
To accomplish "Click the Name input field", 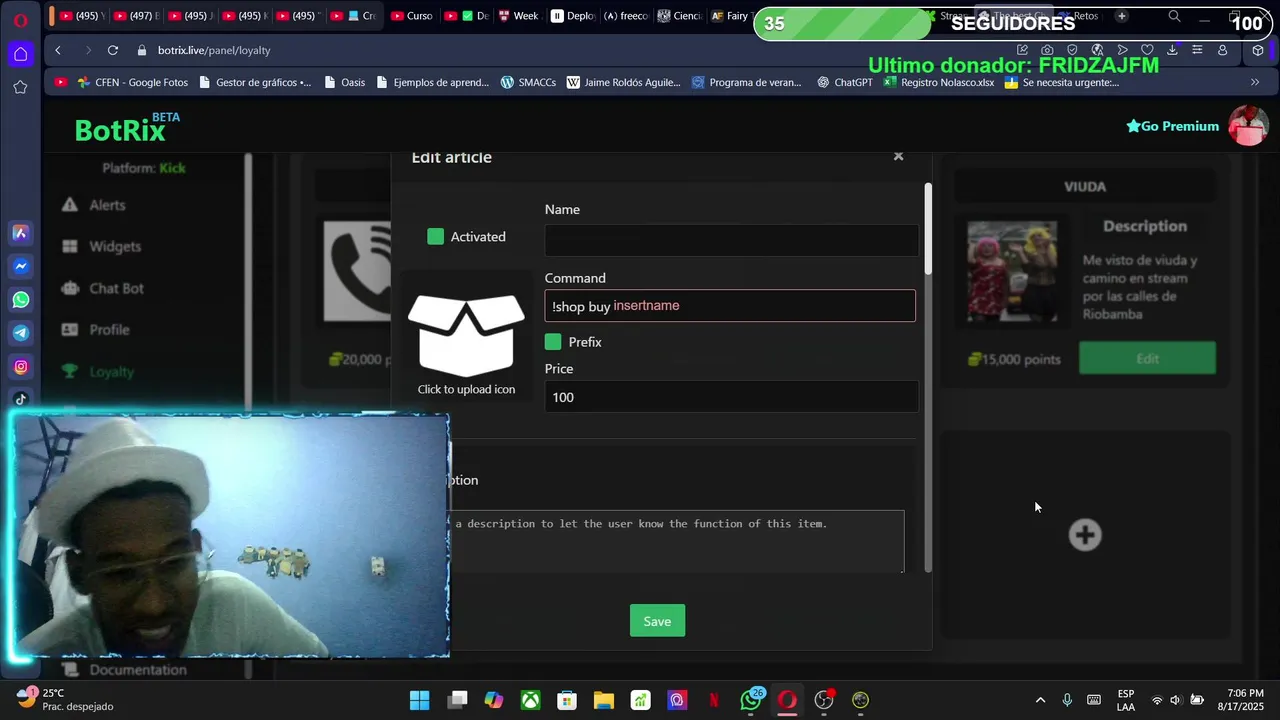I will point(731,240).
